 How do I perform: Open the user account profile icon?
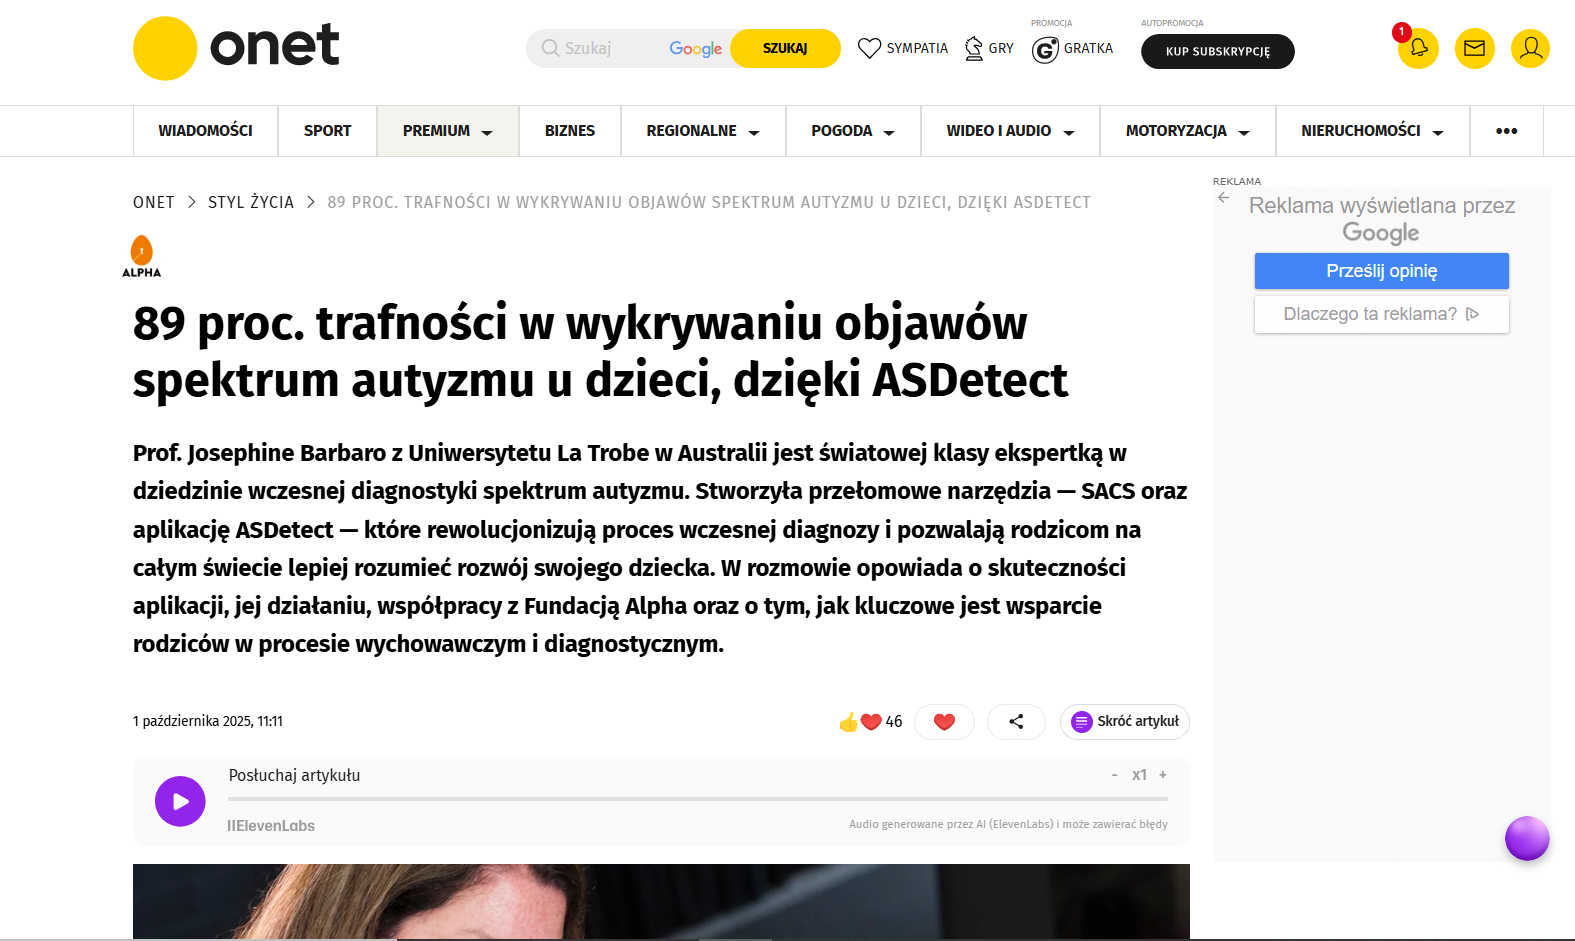(1530, 48)
